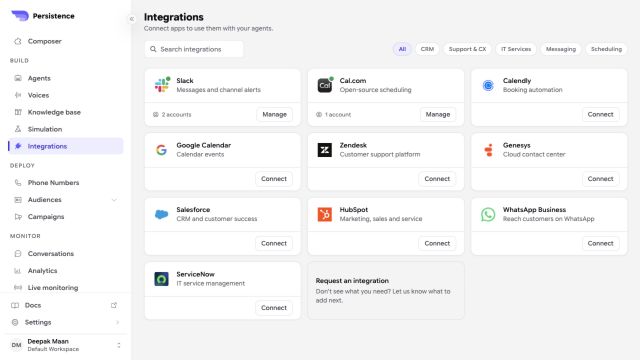
Task: Open Knowledge base in the sidebar
Action: click(x=65, y=112)
